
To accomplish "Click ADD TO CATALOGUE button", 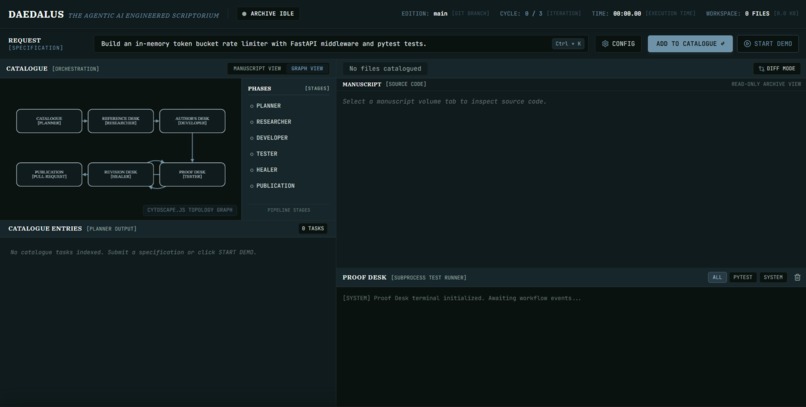I will tap(690, 44).
